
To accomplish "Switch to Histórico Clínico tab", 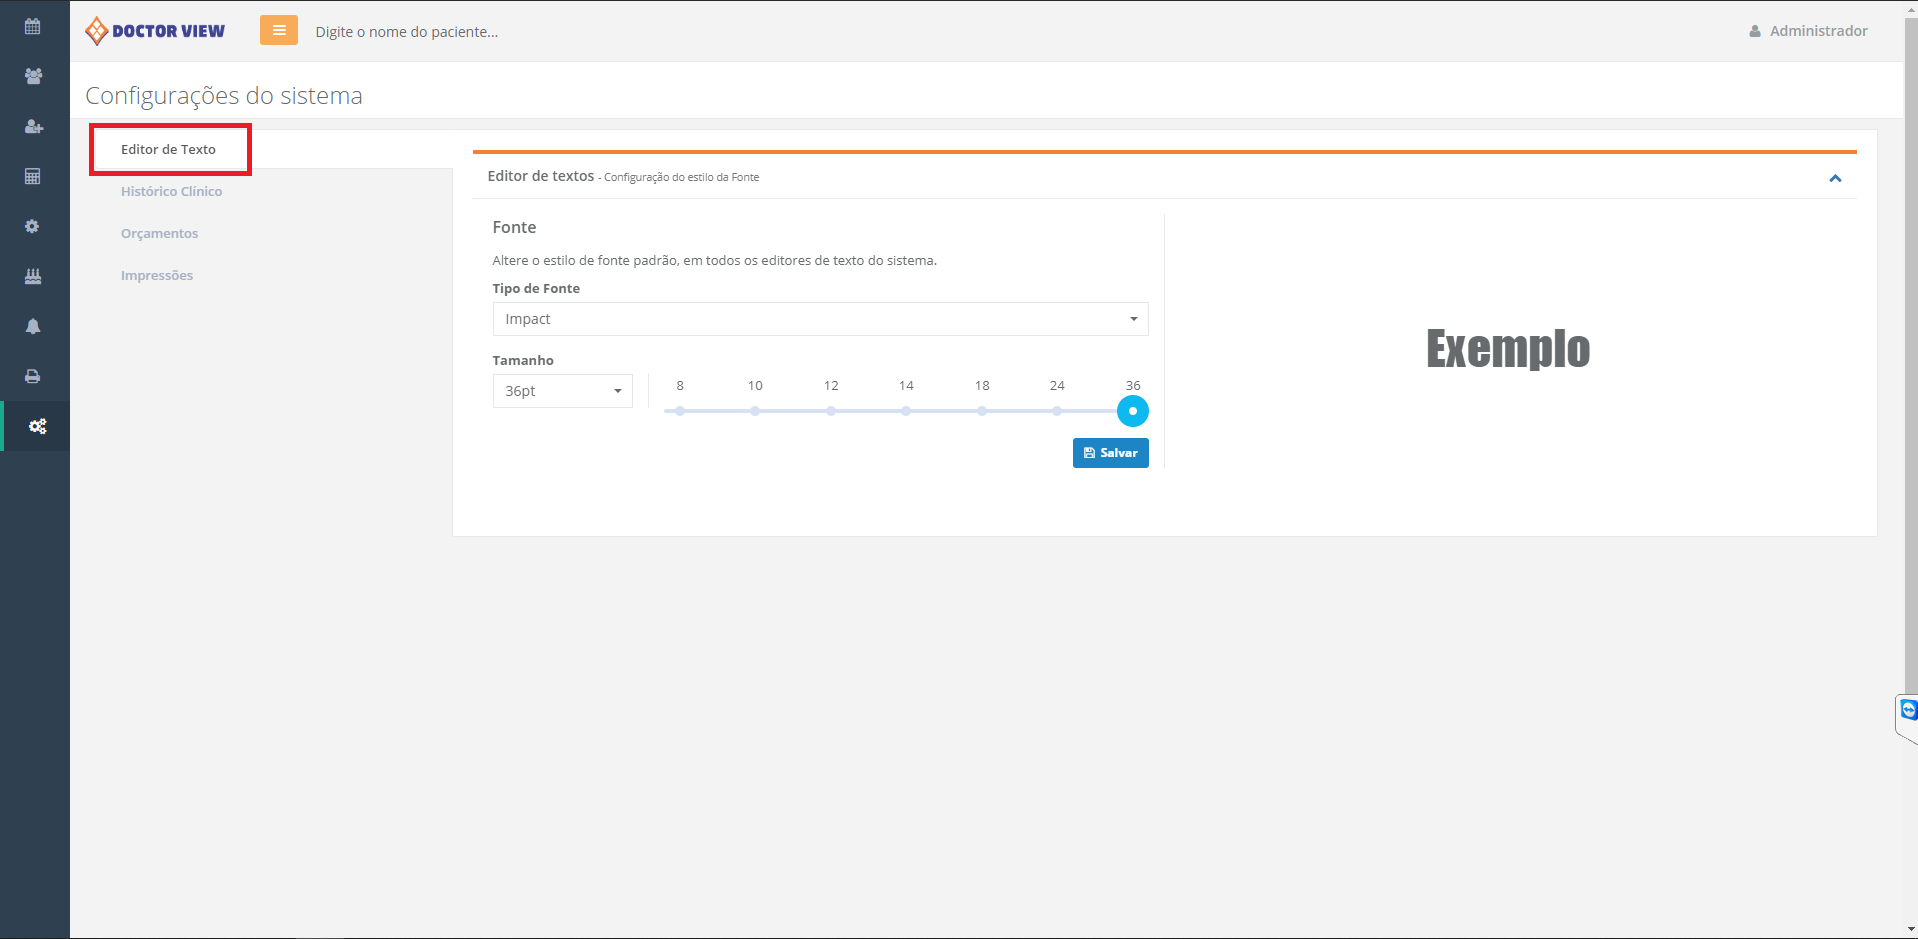I will pos(171,192).
